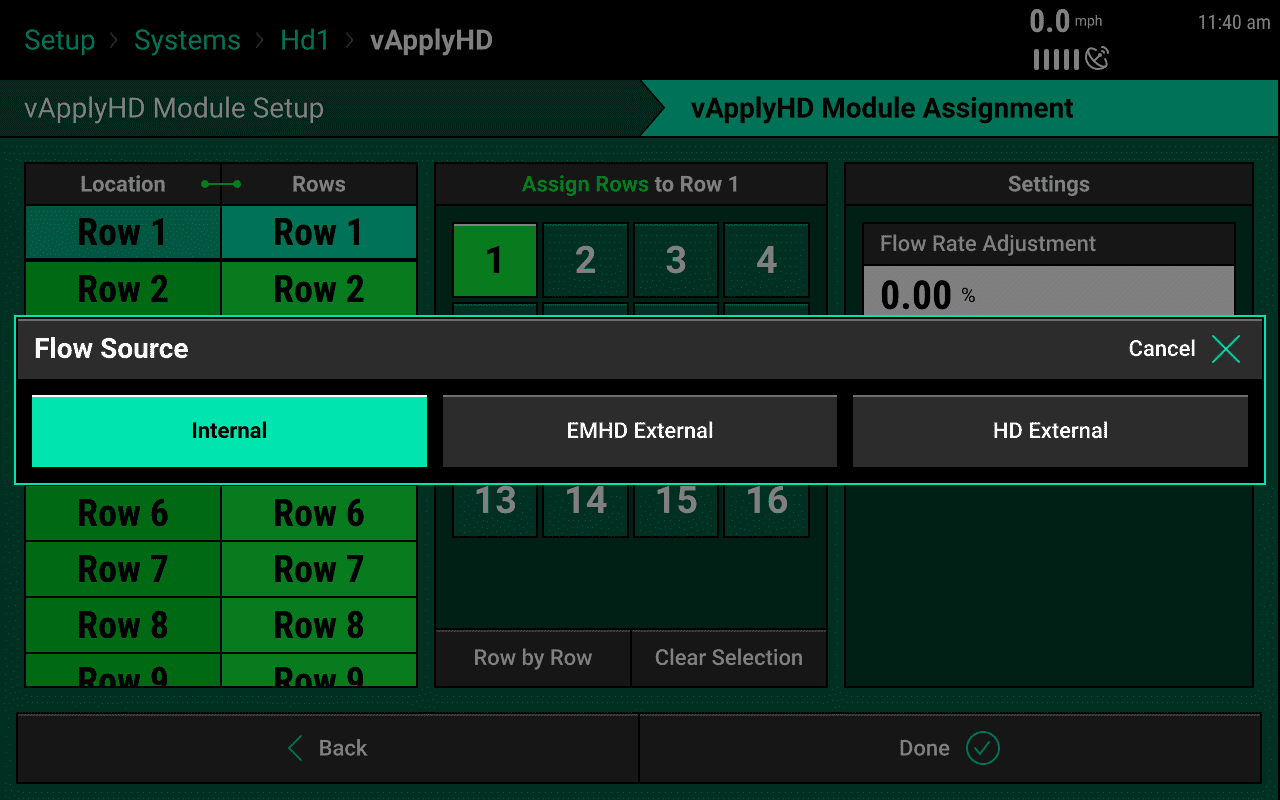Click the satellite GPS status icon
Screen dimensions: 1280x800
coord(1098,59)
